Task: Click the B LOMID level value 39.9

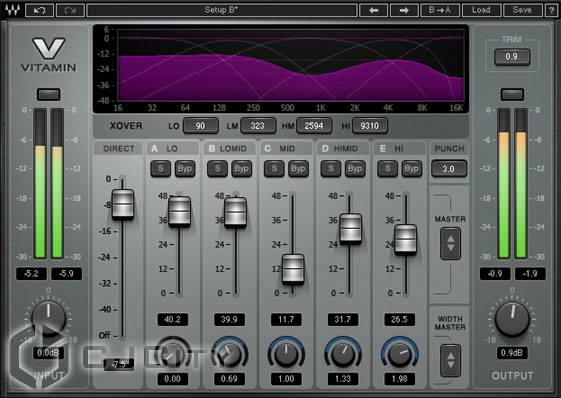Action: (229, 319)
